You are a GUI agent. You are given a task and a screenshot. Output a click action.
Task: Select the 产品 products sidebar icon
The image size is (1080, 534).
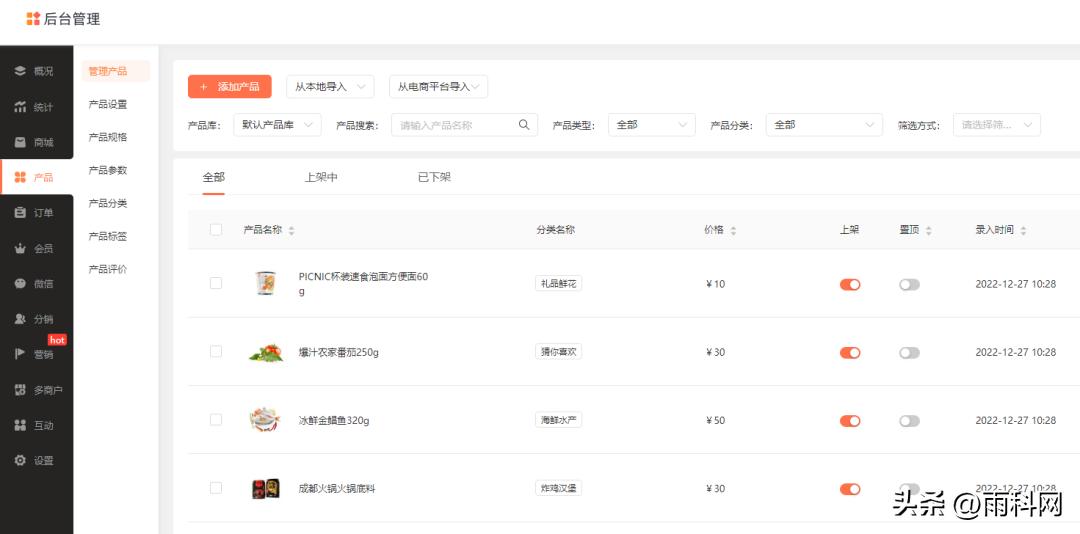point(20,178)
